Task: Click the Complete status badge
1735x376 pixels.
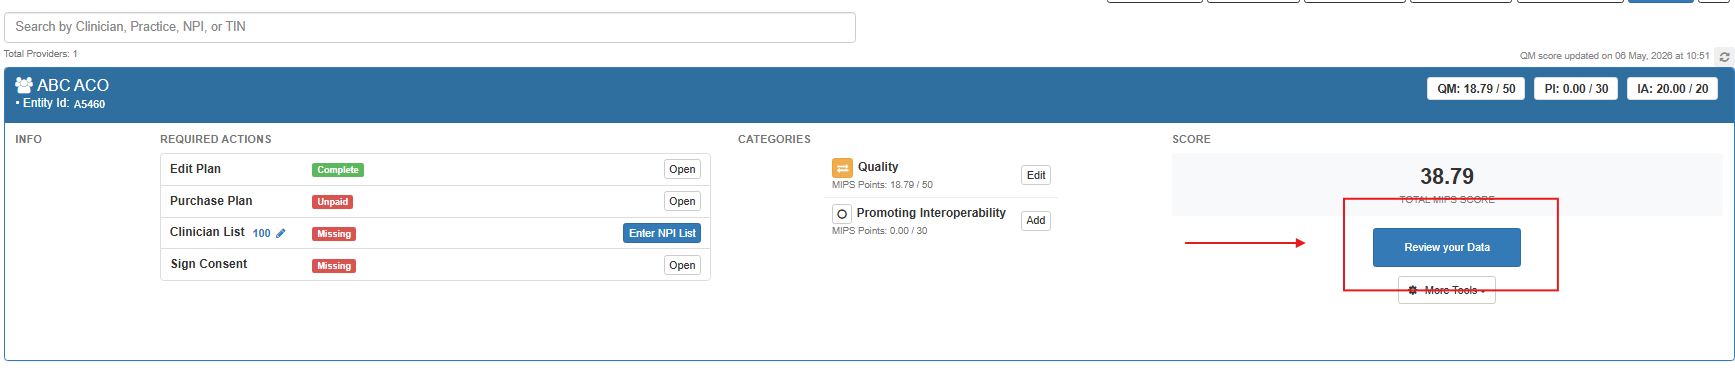Action: tap(338, 170)
